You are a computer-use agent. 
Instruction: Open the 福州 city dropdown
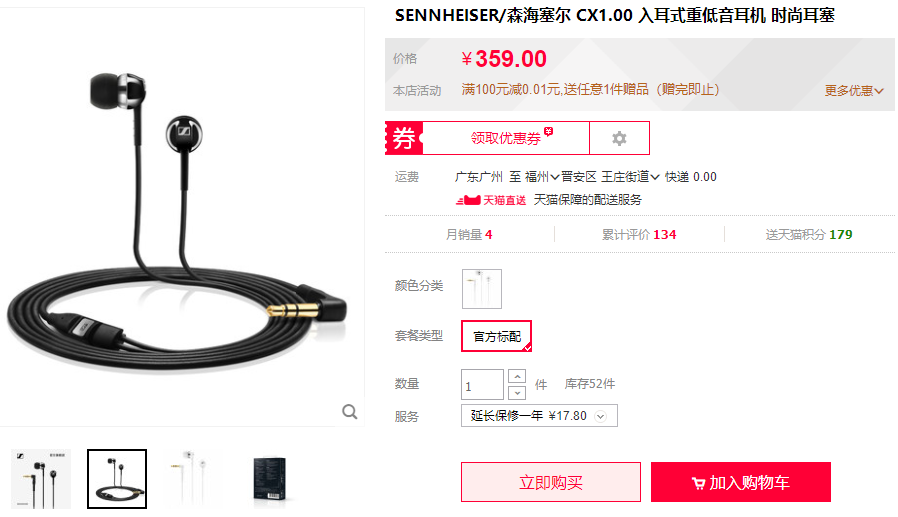(x=541, y=177)
